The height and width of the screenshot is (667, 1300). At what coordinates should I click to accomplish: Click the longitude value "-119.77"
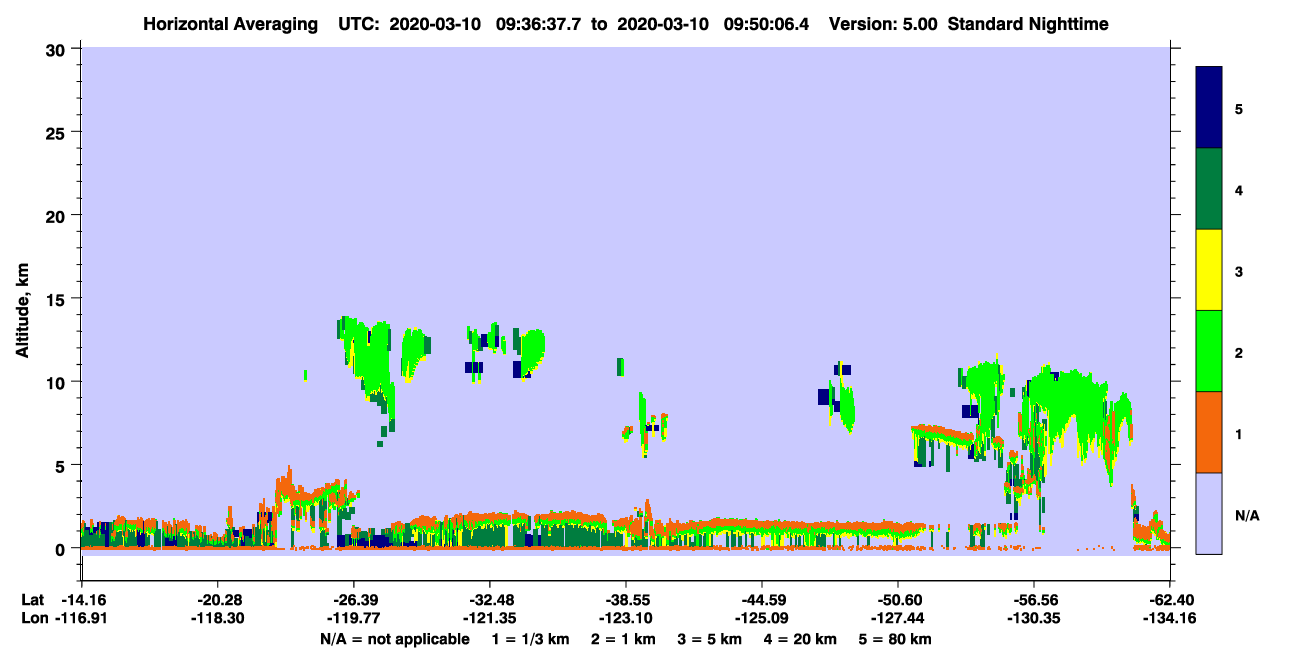pyautogui.click(x=353, y=619)
